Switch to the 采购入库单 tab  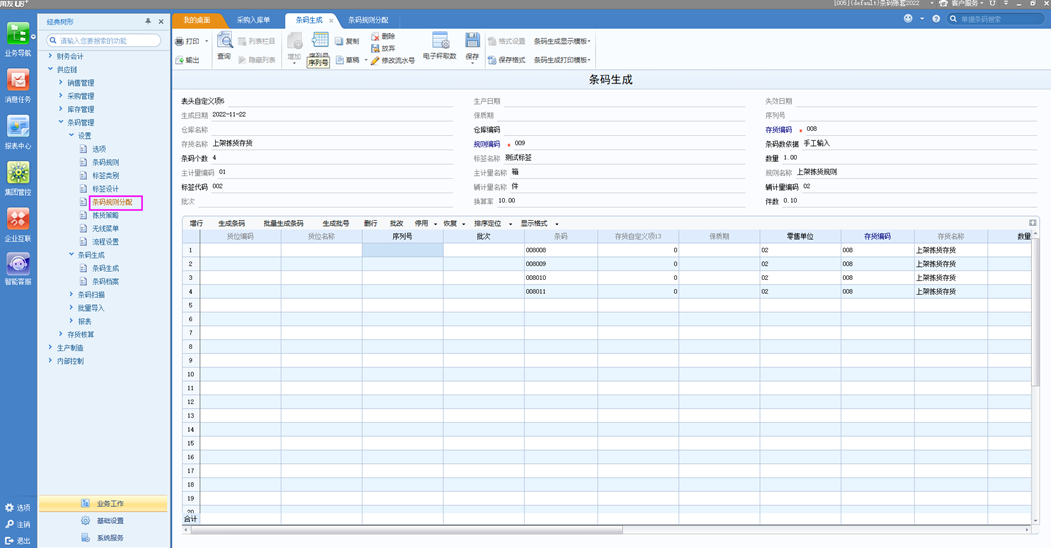point(253,20)
